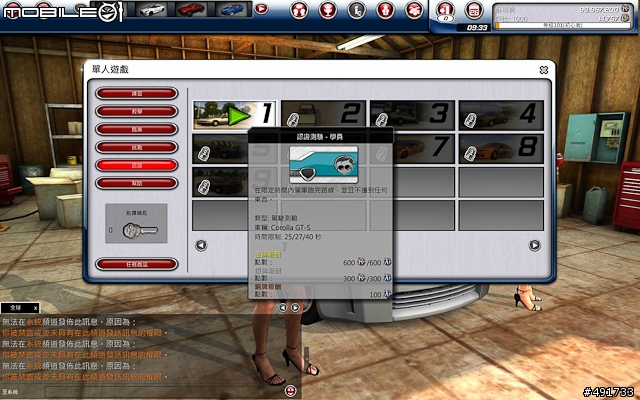Click the second red button in the left list

coord(137,111)
